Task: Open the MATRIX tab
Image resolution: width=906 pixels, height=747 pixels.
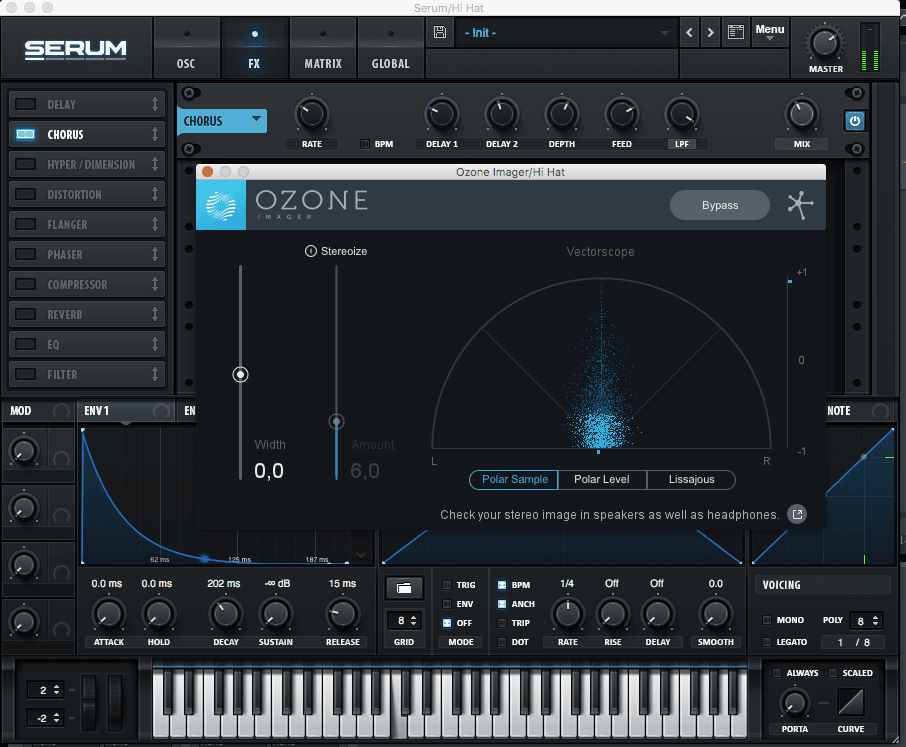Action: pos(323,47)
